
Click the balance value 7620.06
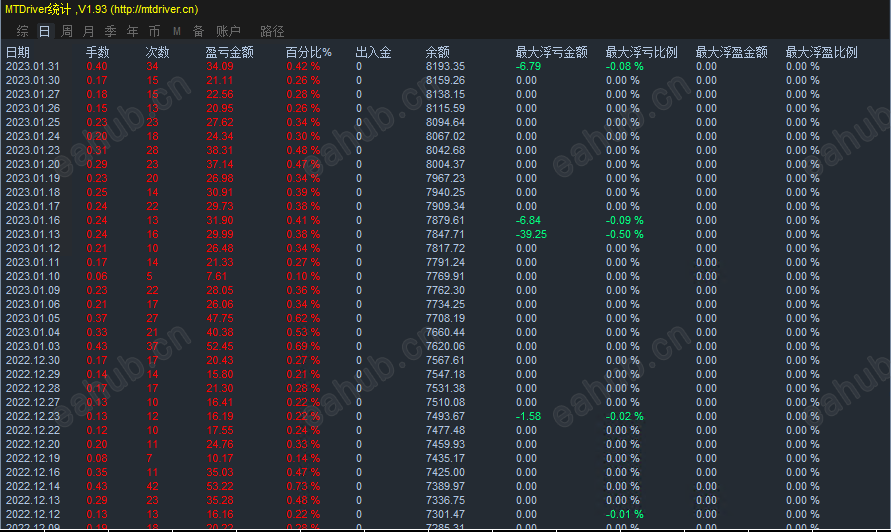pyautogui.click(x=445, y=346)
